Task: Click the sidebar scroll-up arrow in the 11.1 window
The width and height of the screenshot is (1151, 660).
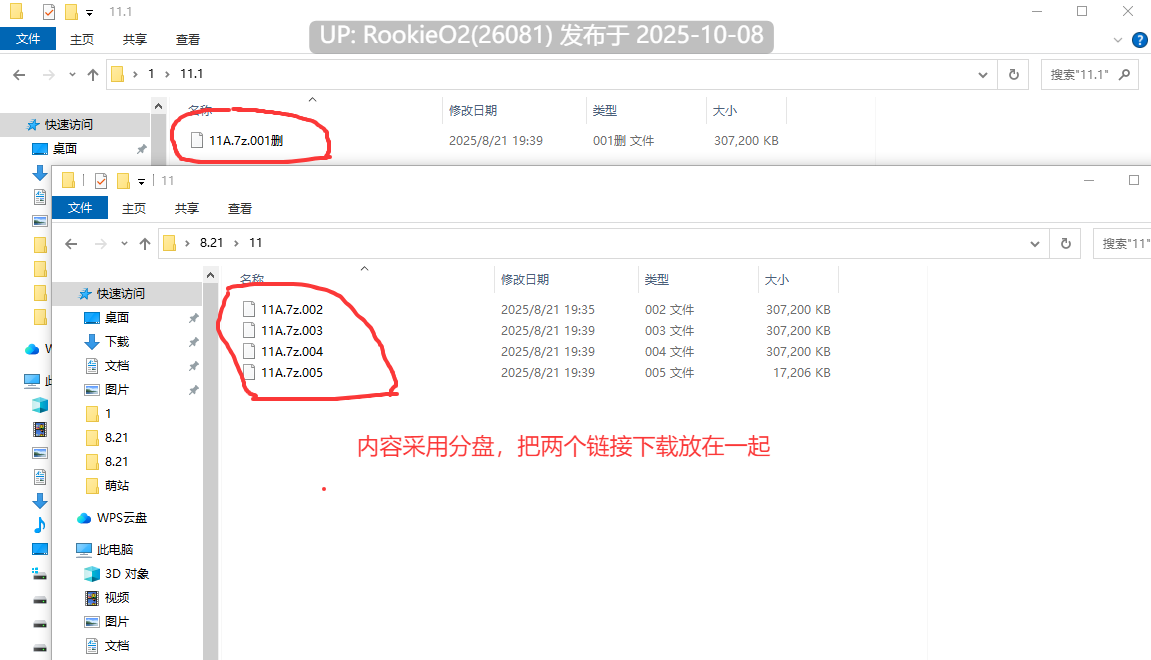Action: (159, 106)
